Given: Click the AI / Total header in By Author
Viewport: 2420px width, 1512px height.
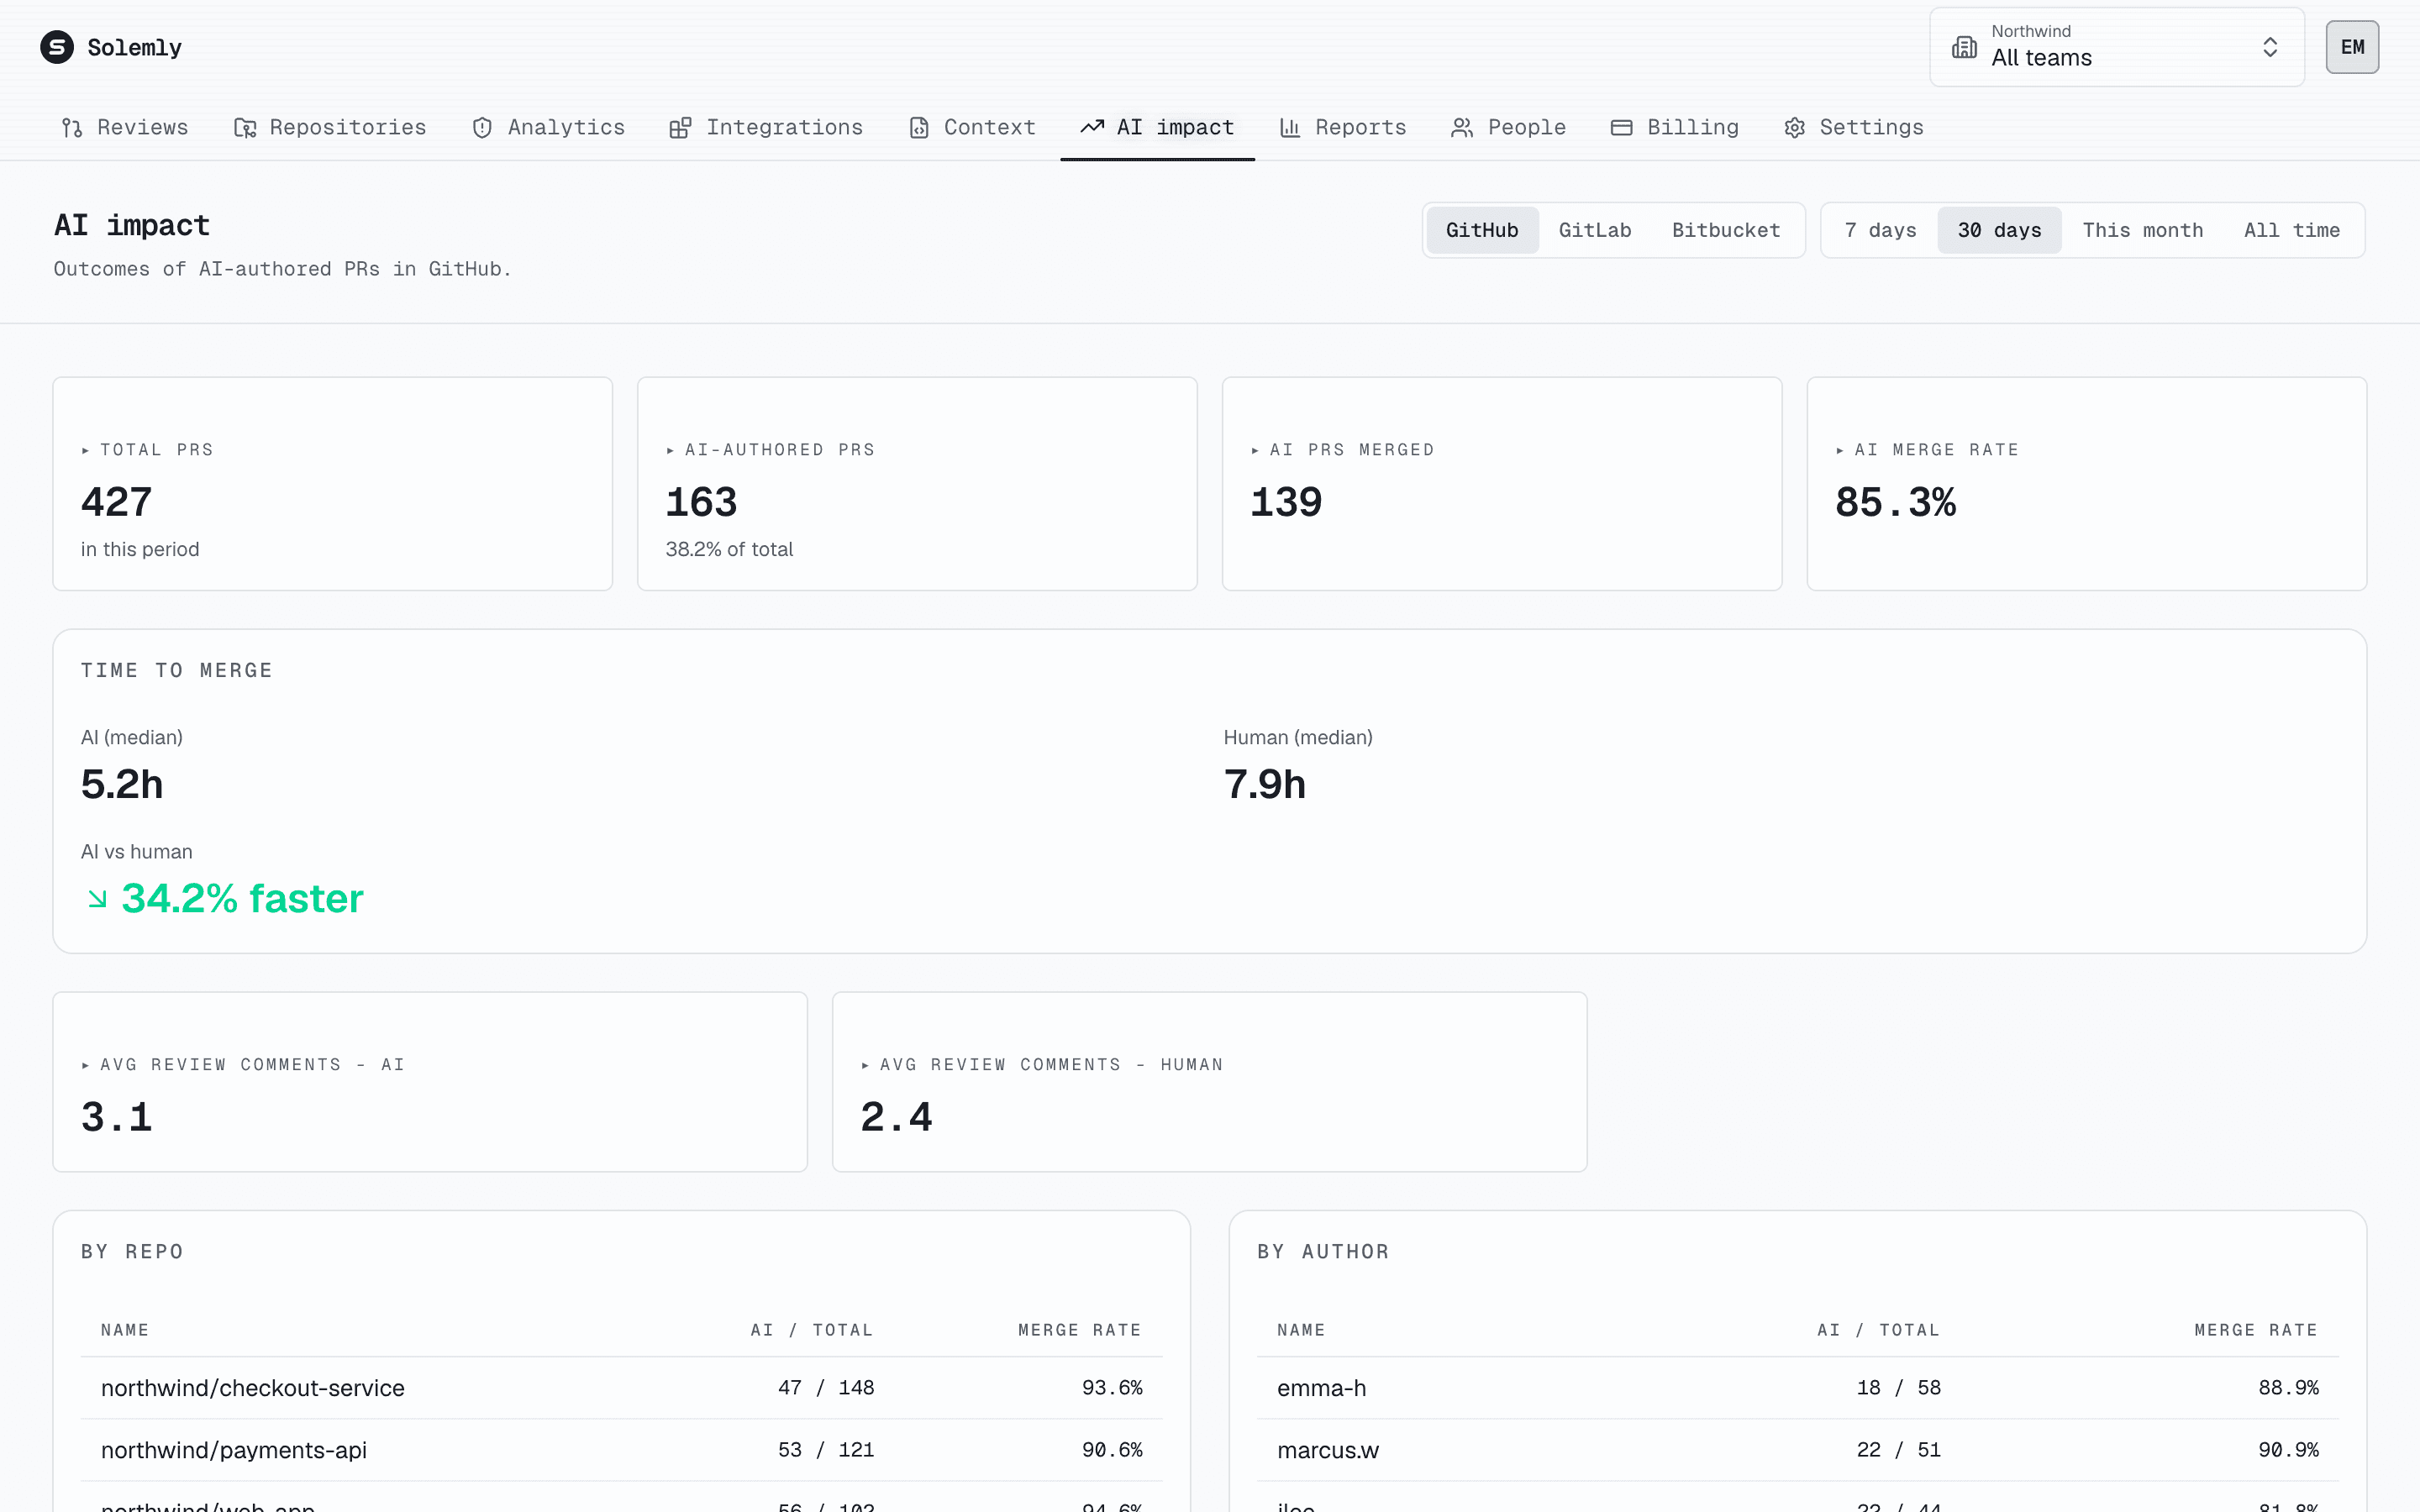Looking at the screenshot, I should (1878, 1330).
